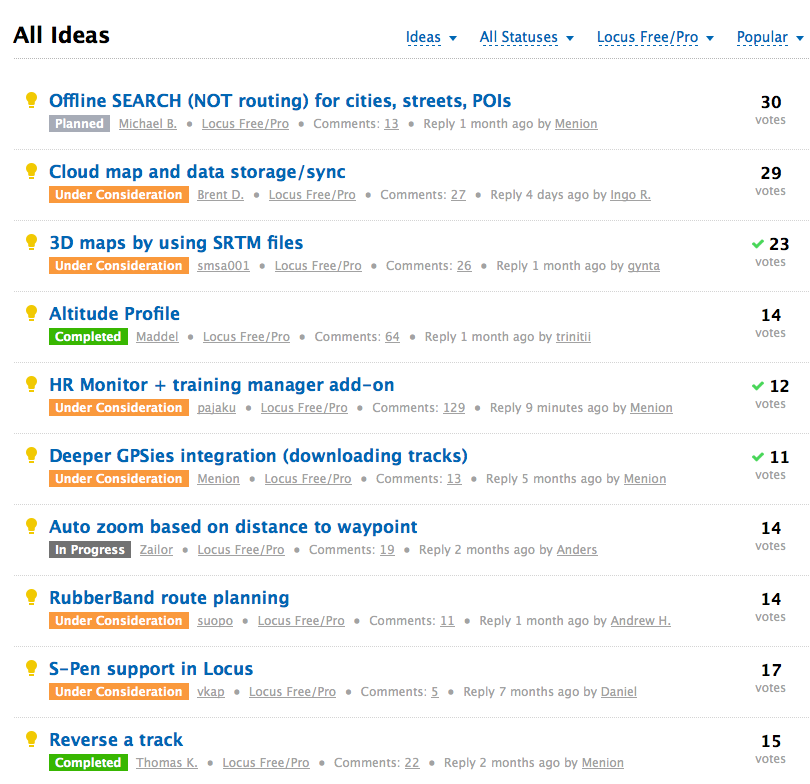Click the lightbulb icon next to Cloud map idea
Image resolution: width=810 pixels, height=784 pixels.
(x=31, y=171)
